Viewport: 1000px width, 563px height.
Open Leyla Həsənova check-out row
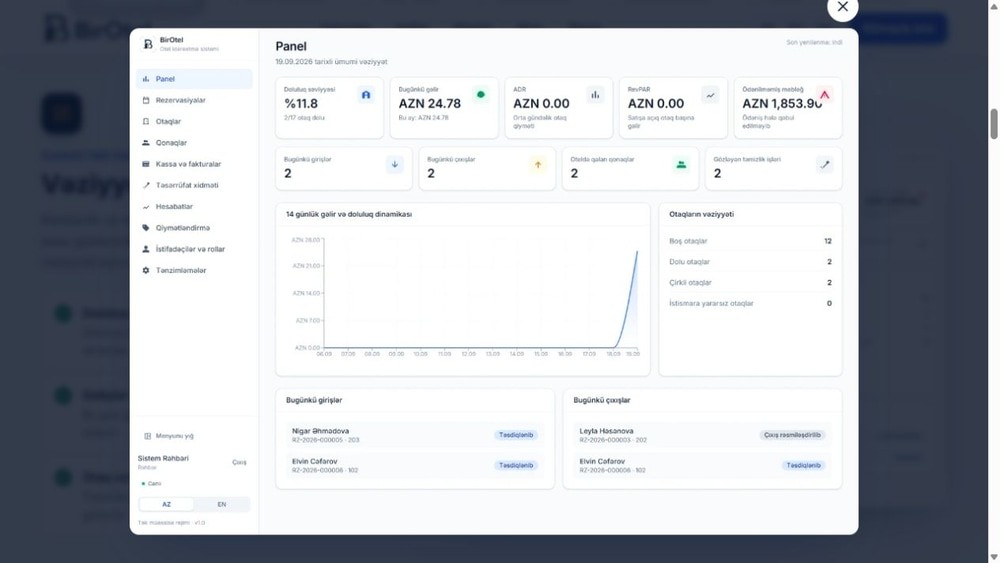[x=702, y=435]
